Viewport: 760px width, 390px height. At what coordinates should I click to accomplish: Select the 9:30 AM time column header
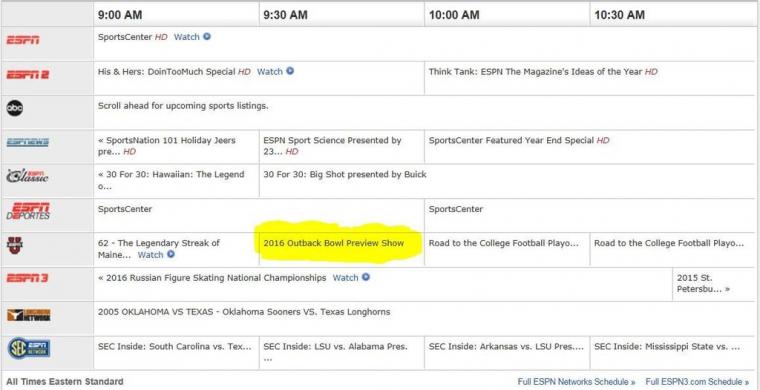point(285,15)
